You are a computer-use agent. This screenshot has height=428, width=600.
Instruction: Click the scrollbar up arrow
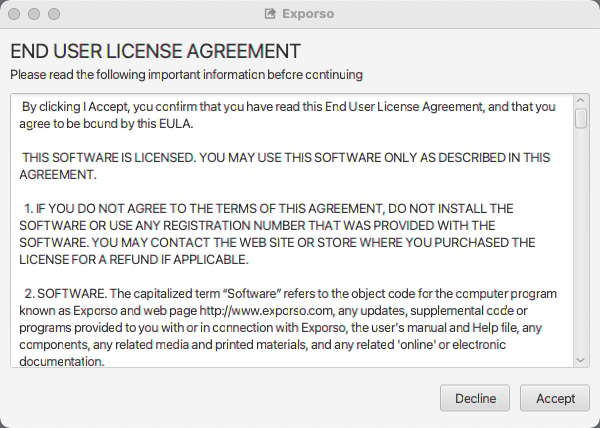[581, 102]
